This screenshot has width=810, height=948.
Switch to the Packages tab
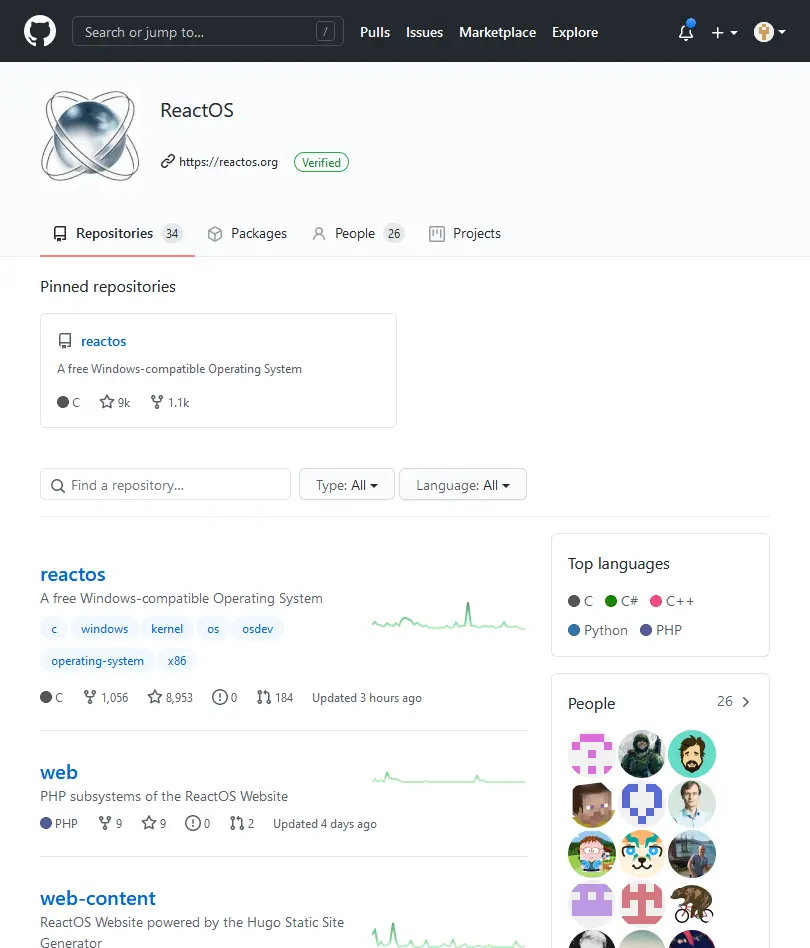[247, 234]
